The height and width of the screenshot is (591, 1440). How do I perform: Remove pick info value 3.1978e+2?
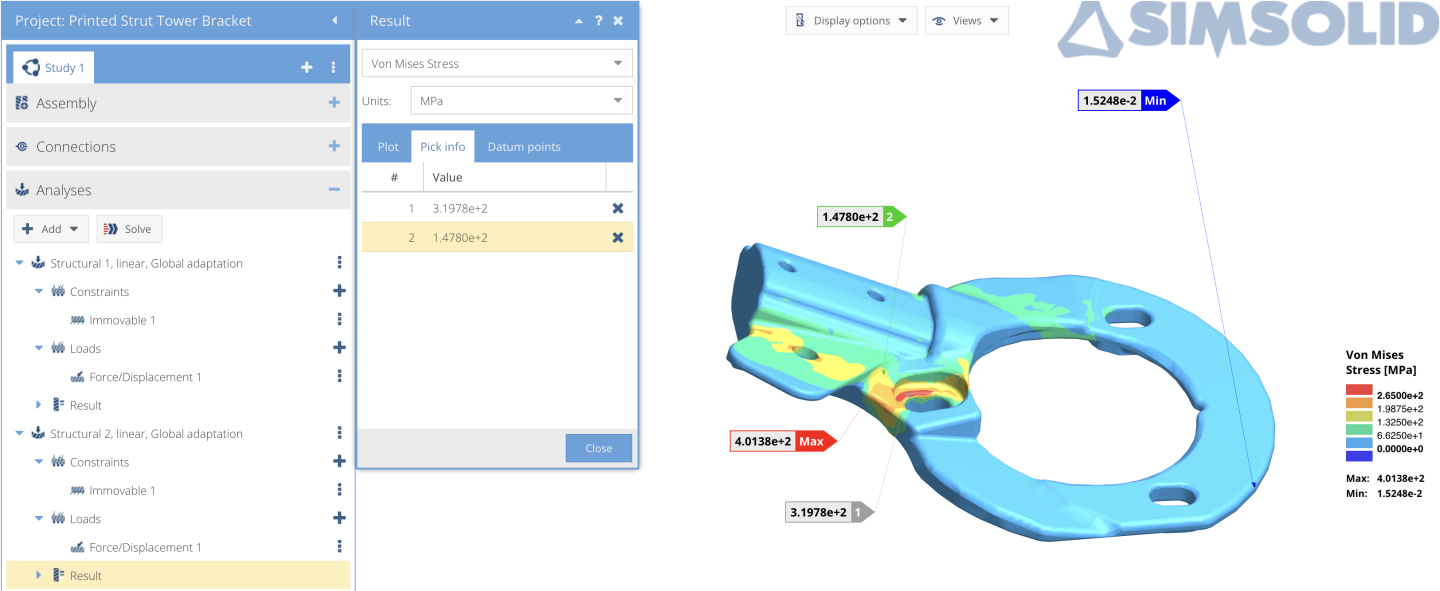click(x=617, y=208)
